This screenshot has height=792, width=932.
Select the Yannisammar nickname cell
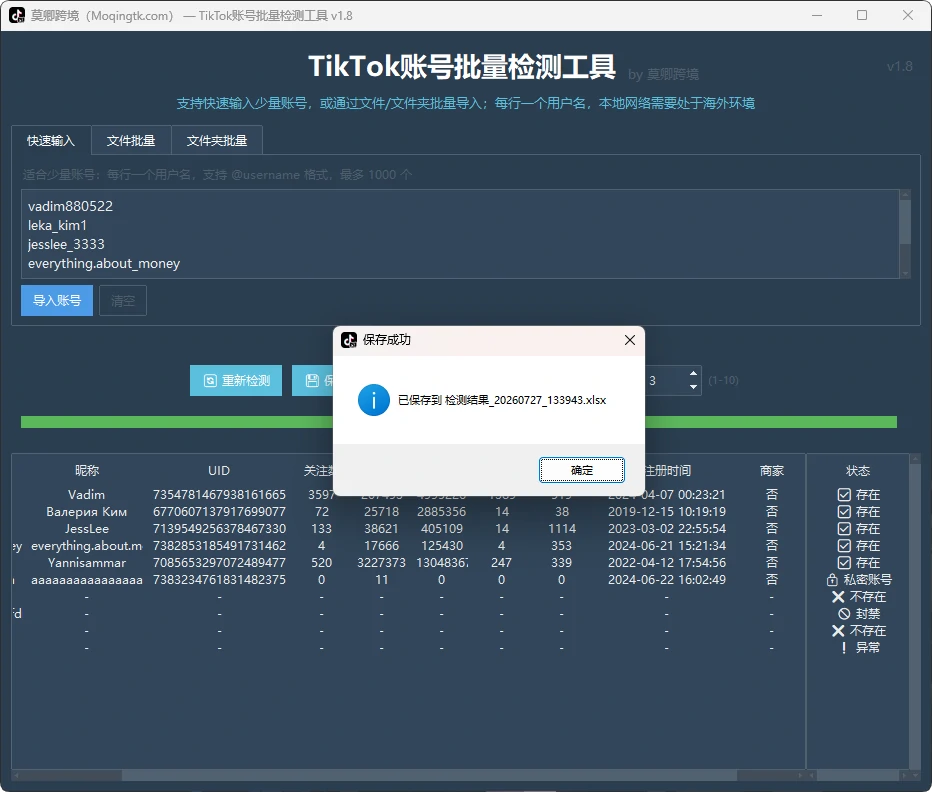click(x=87, y=562)
